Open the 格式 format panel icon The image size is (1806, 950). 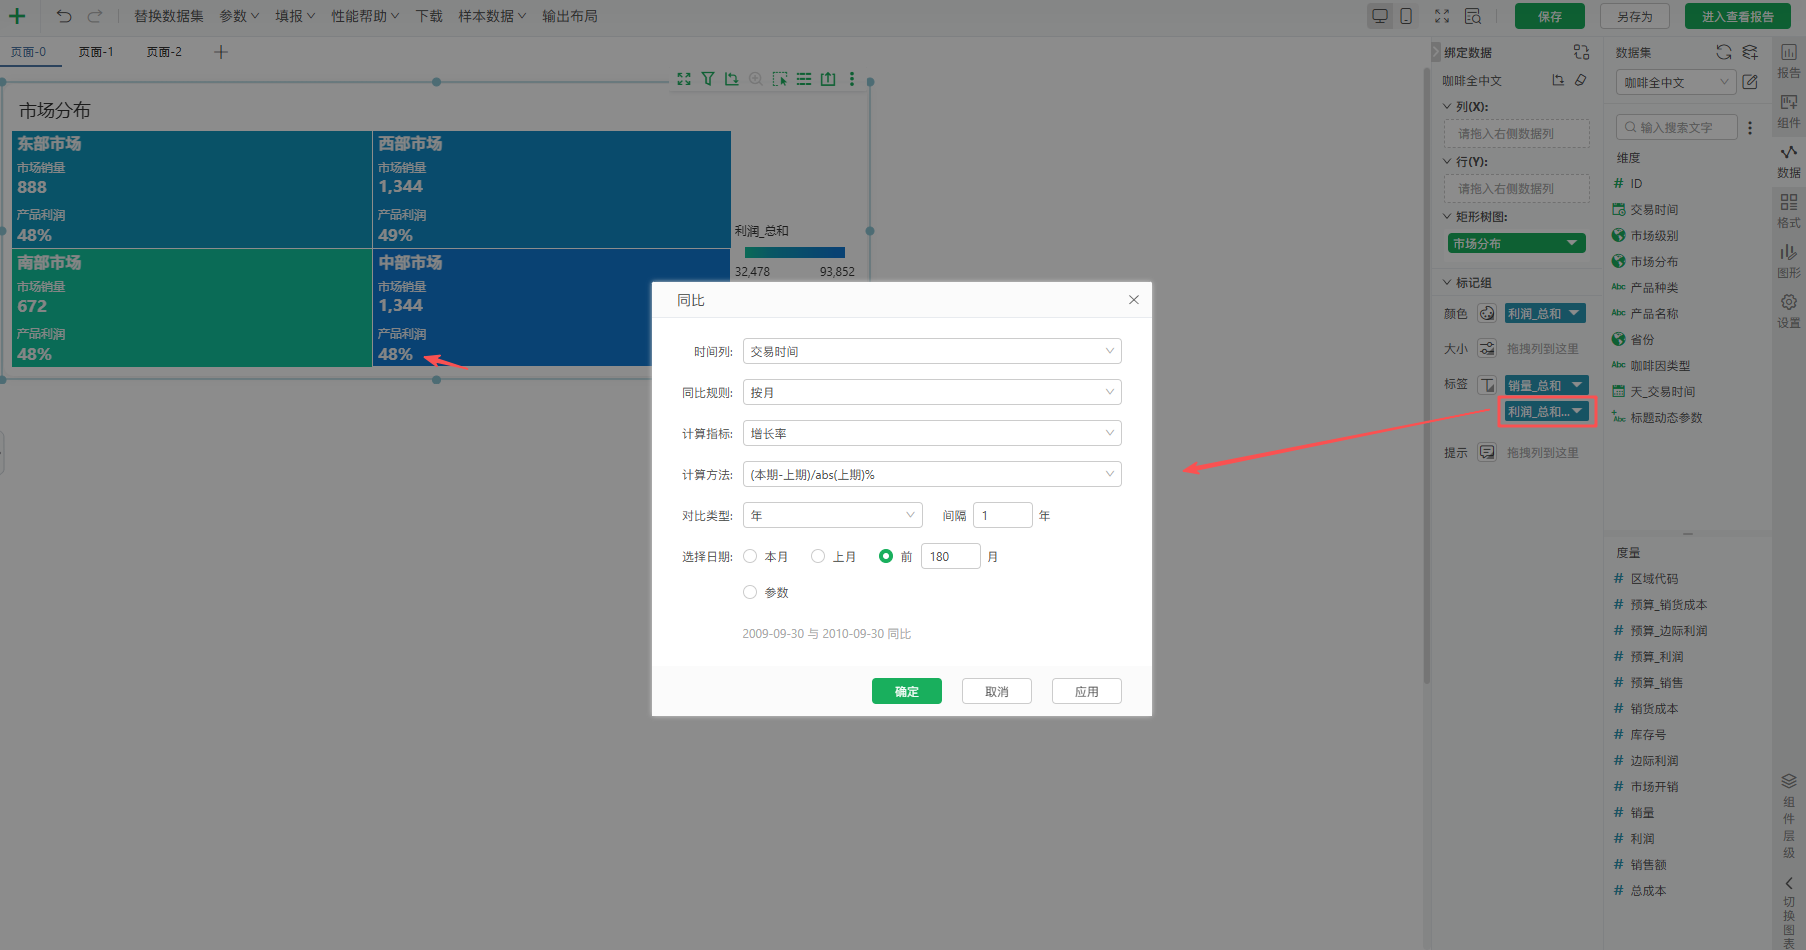pyautogui.click(x=1788, y=210)
